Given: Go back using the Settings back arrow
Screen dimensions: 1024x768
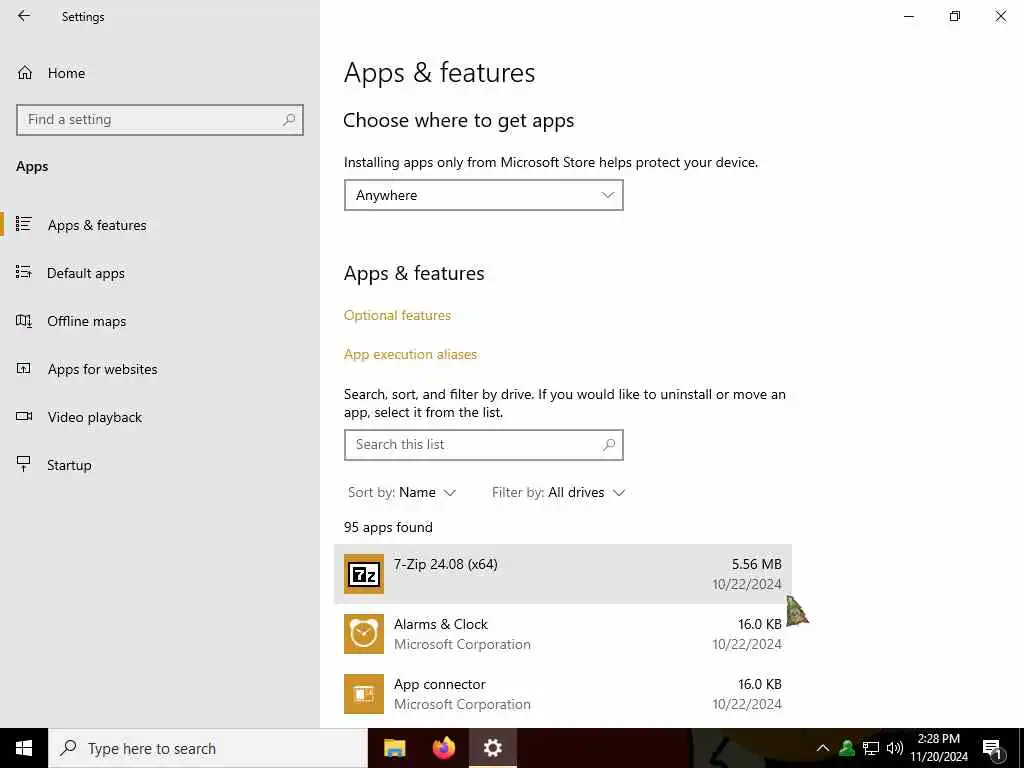Looking at the screenshot, I should pos(24,16).
